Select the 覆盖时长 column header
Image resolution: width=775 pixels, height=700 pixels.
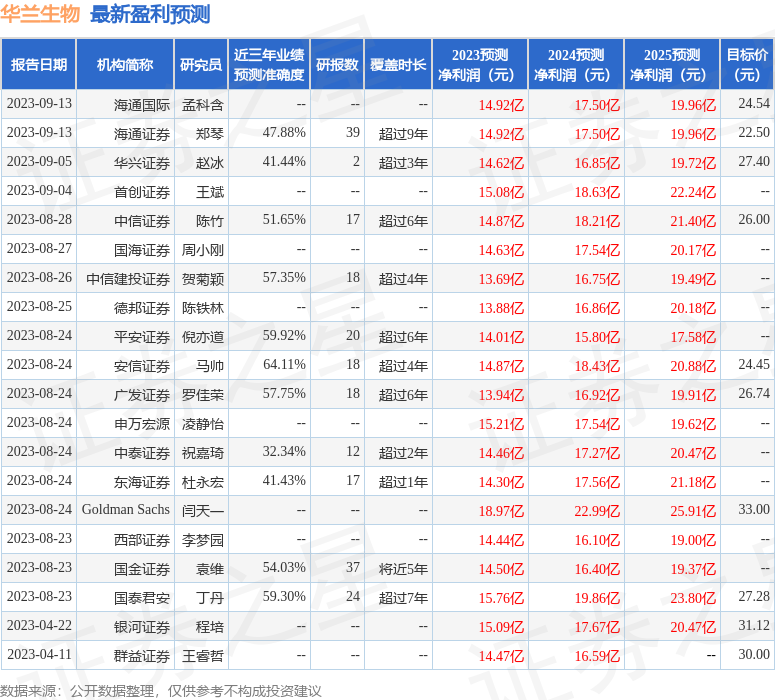click(x=398, y=64)
